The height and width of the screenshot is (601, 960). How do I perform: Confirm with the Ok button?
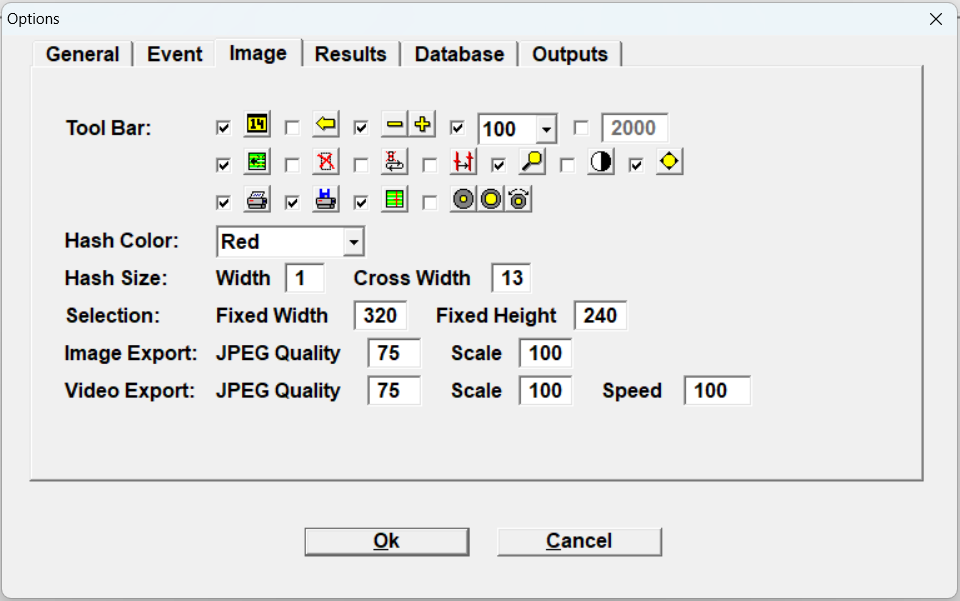click(x=387, y=542)
